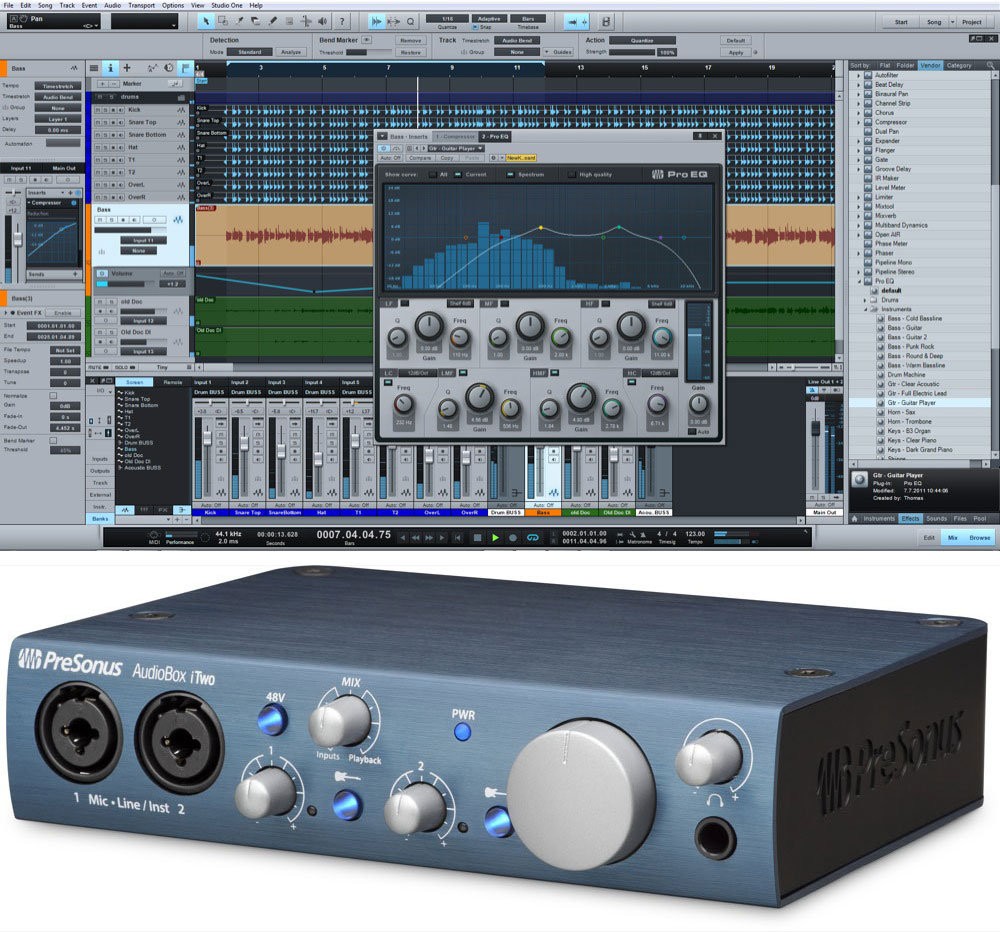Open the Gtr - Guitar Player preset dropdown
This screenshot has height=932, width=1000.
(480, 148)
